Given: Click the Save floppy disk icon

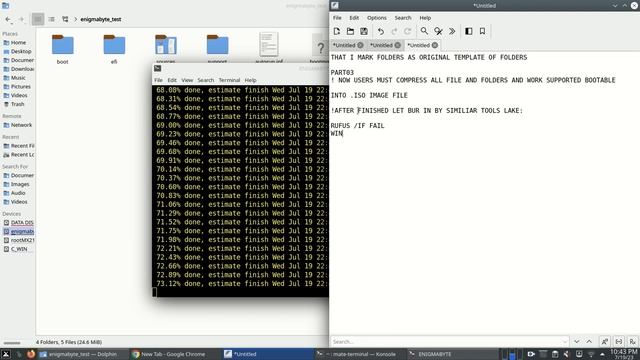Looking at the screenshot, I should tap(364, 31).
